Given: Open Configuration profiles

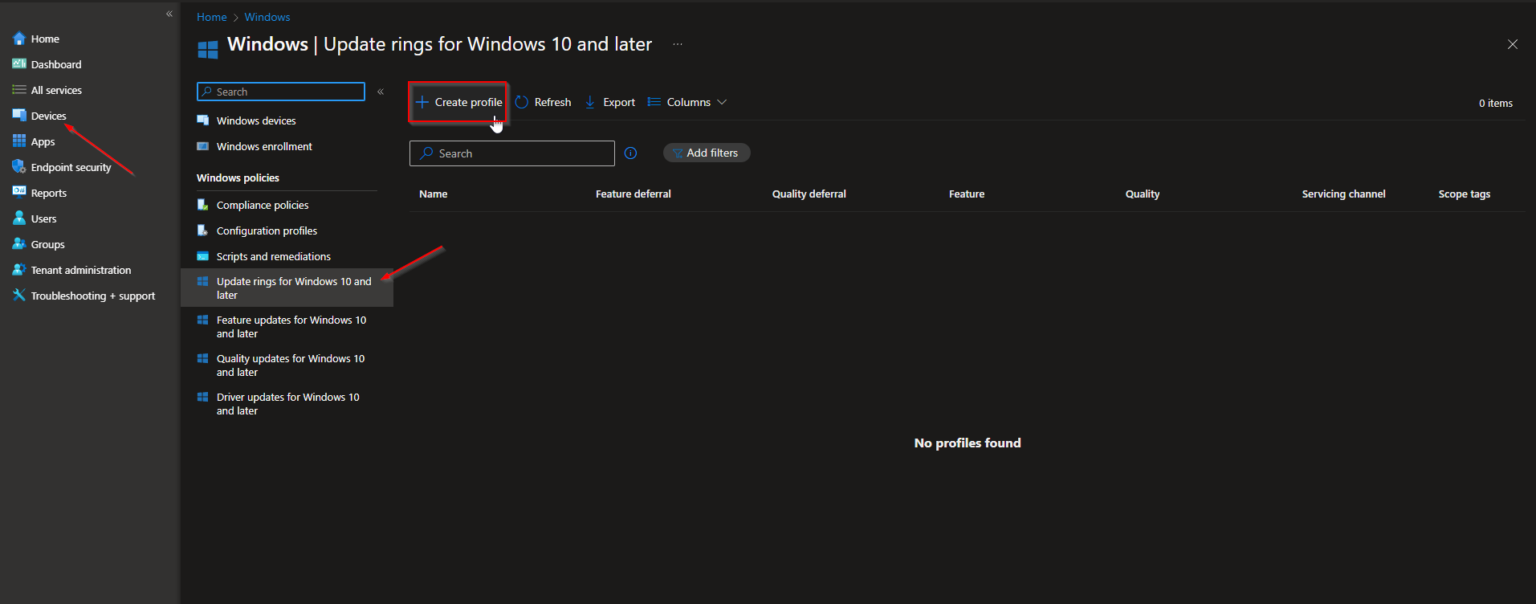Looking at the screenshot, I should (266, 231).
